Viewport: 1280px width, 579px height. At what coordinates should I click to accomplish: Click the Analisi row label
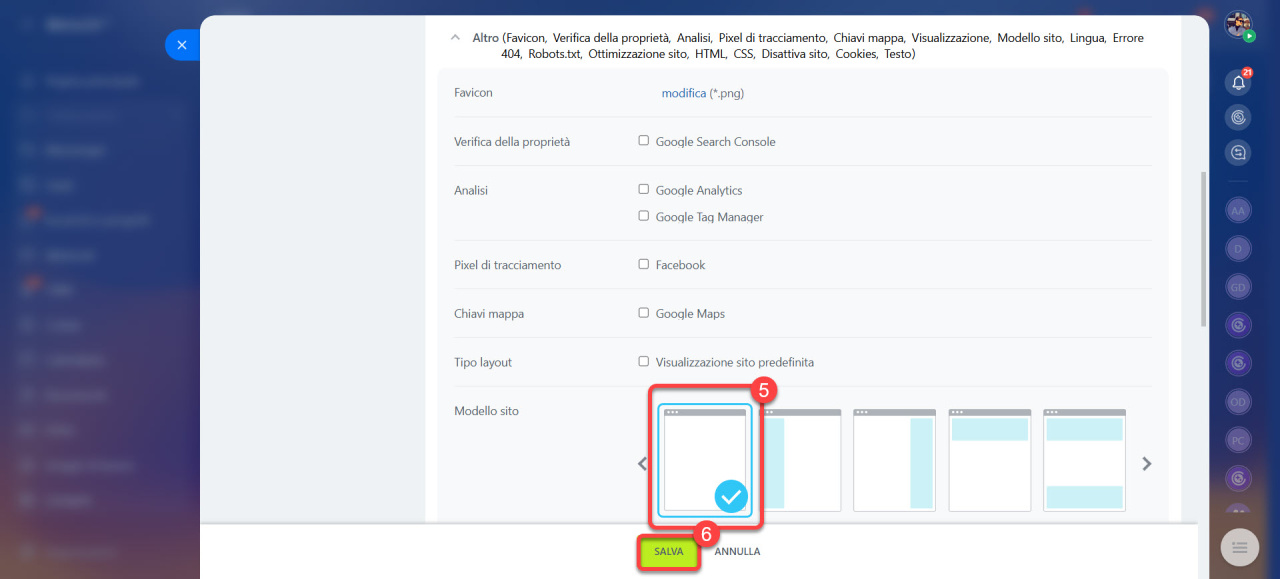click(x=471, y=190)
